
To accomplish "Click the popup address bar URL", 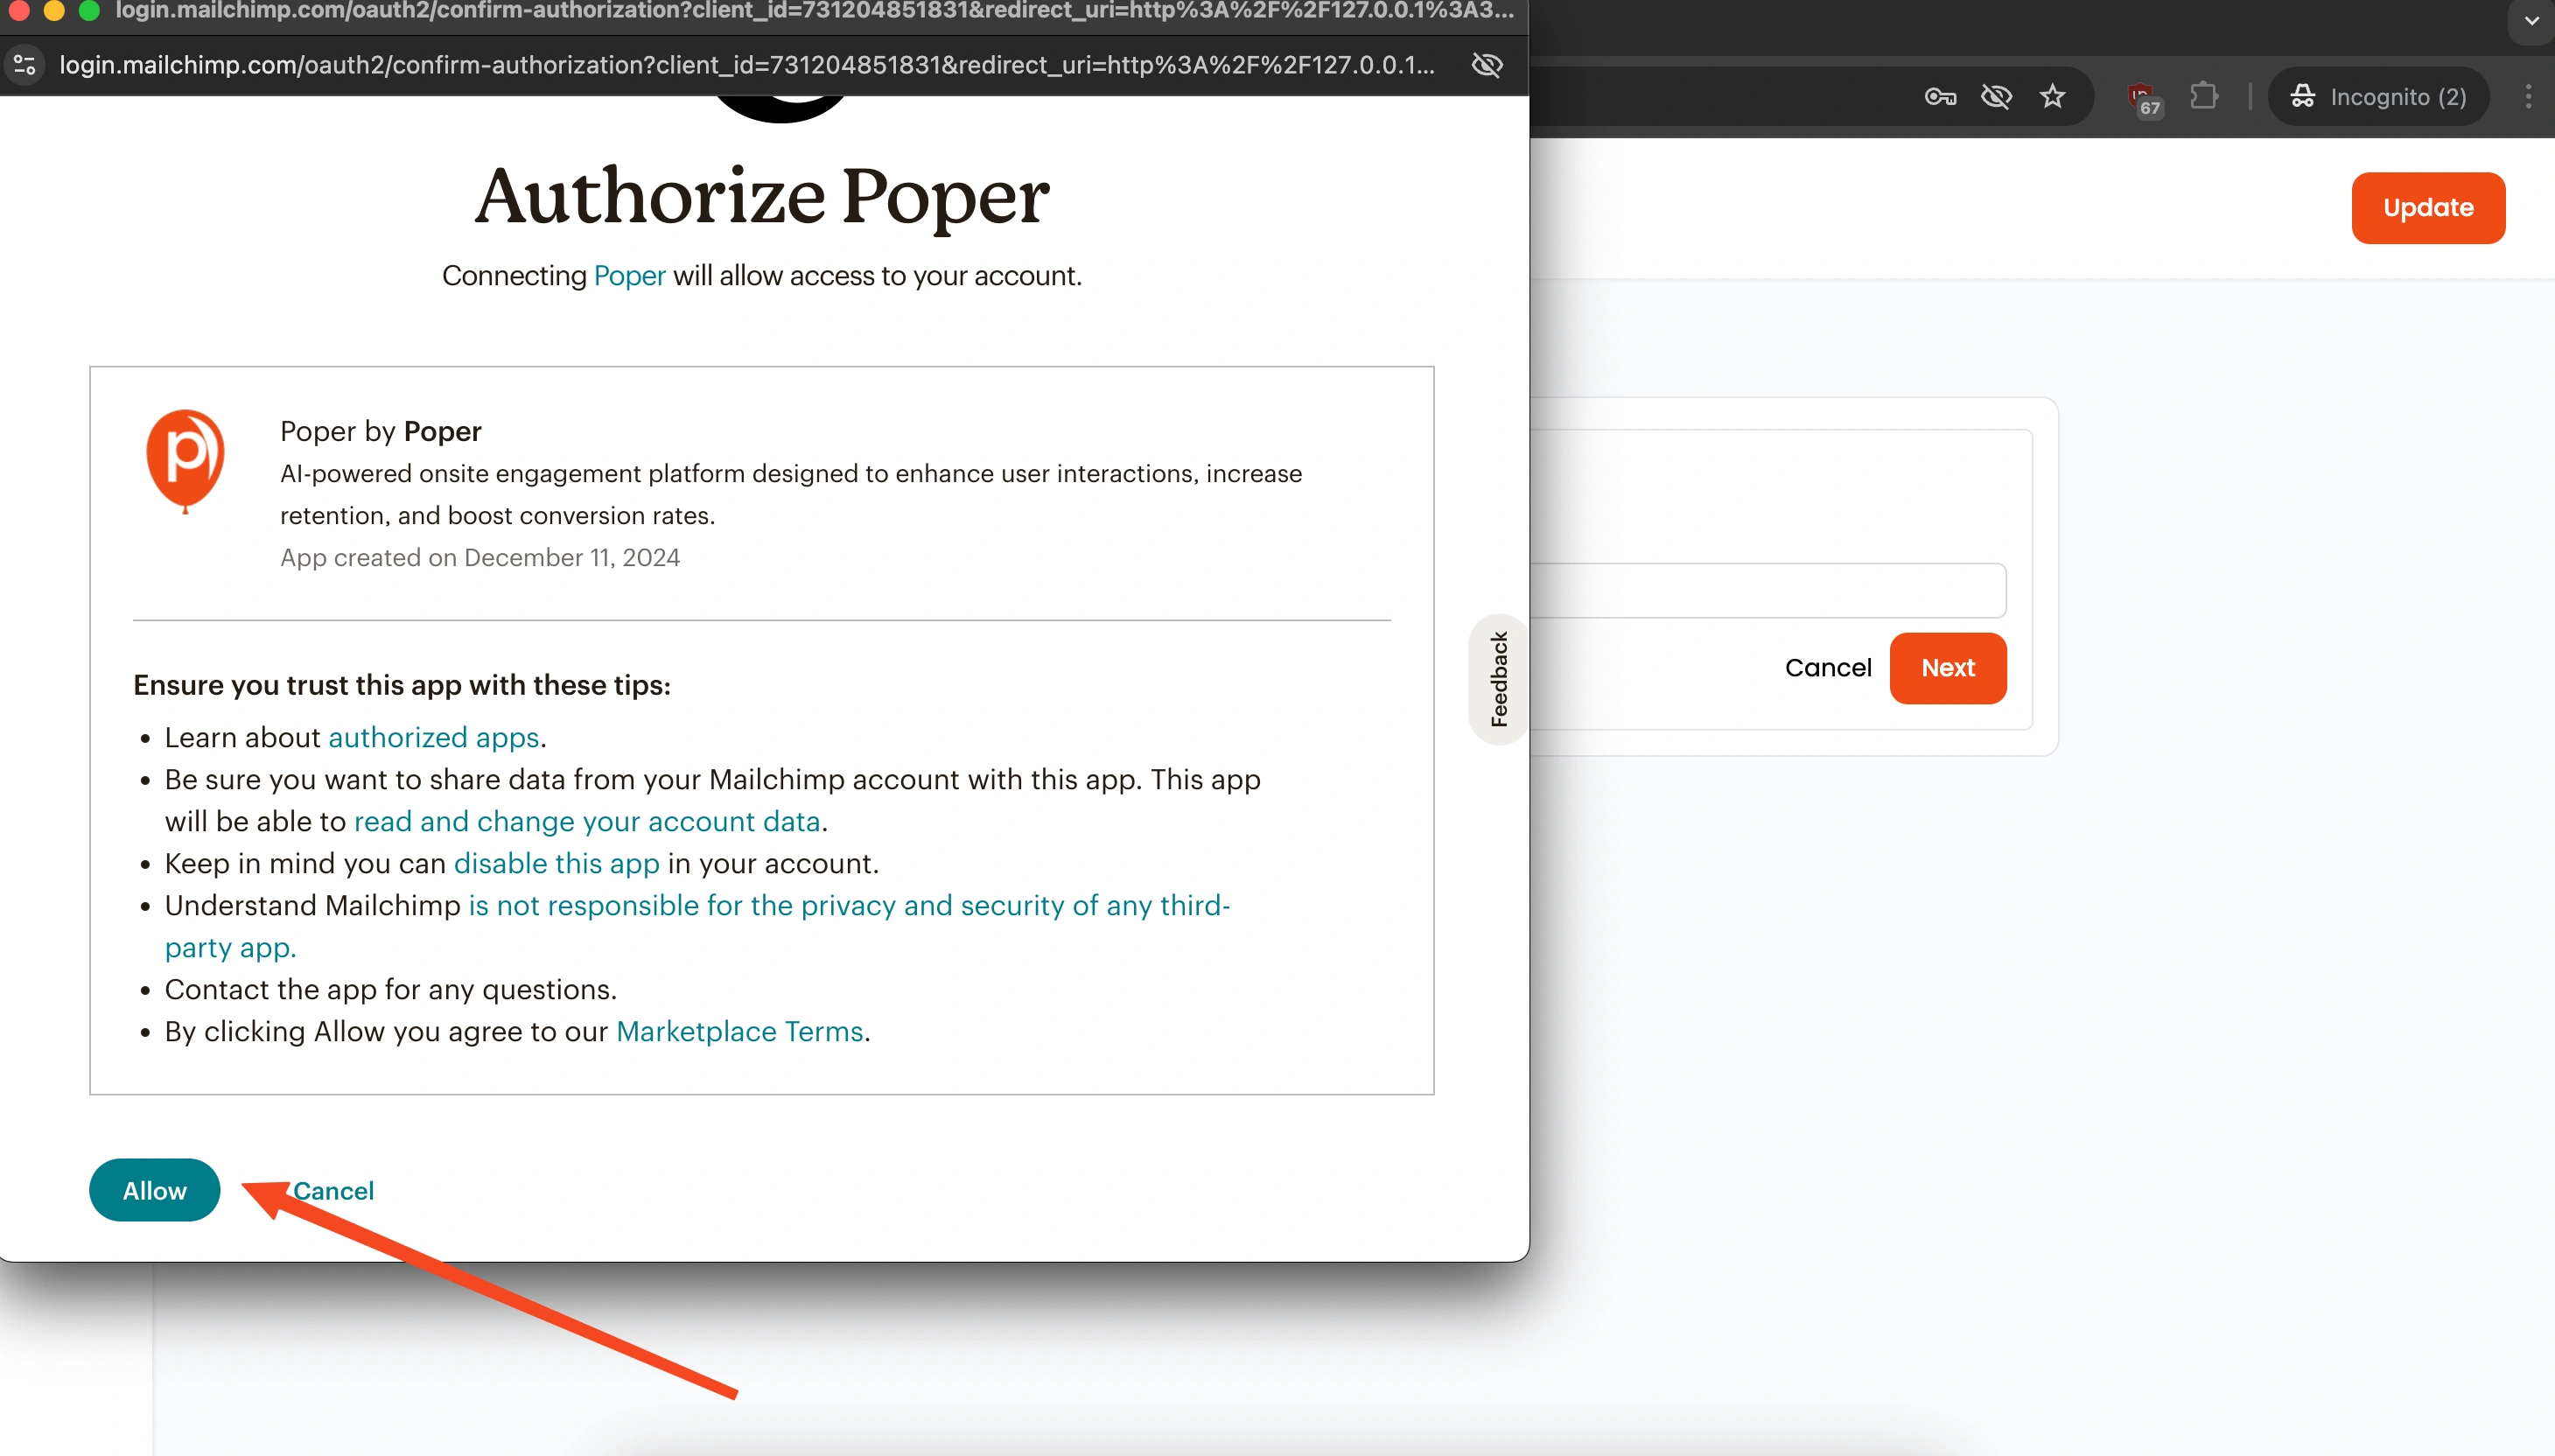I will [x=746, y=65].
